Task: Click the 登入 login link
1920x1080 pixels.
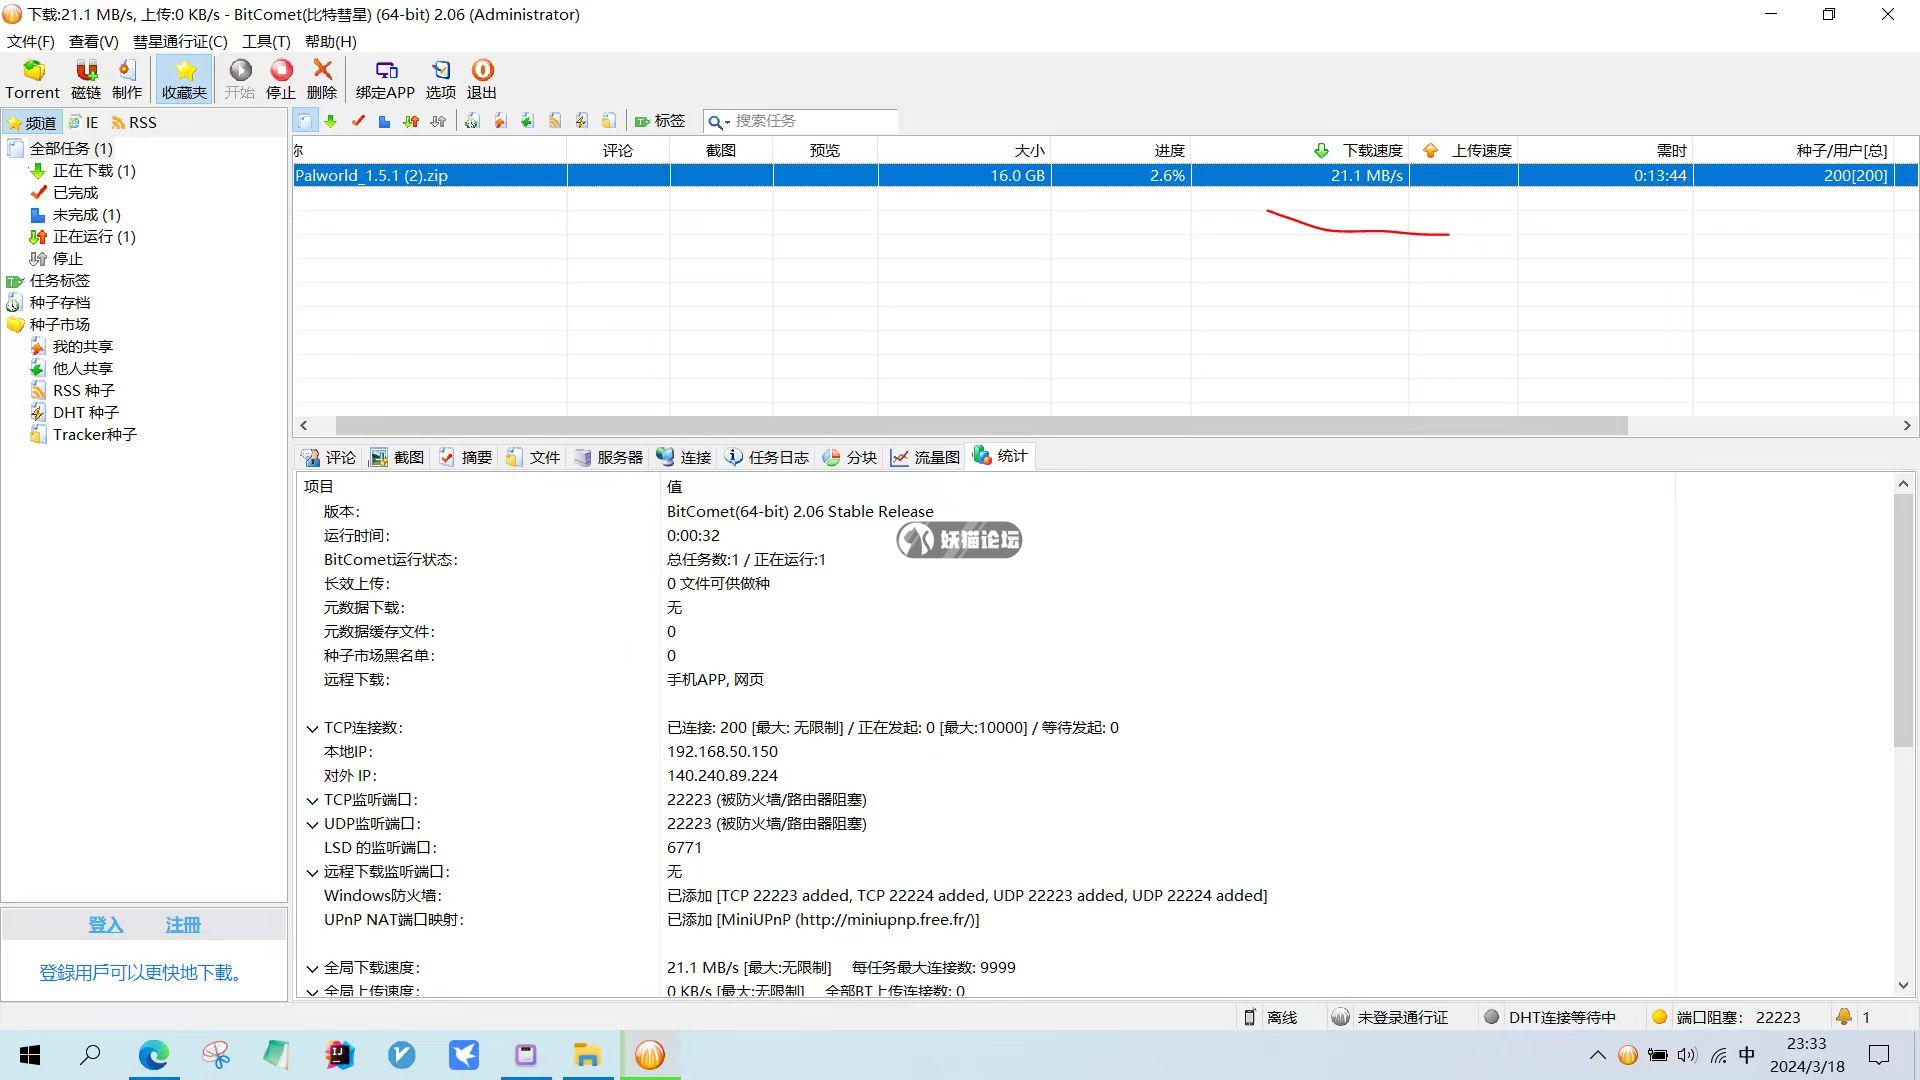Action: coord(106,925)
